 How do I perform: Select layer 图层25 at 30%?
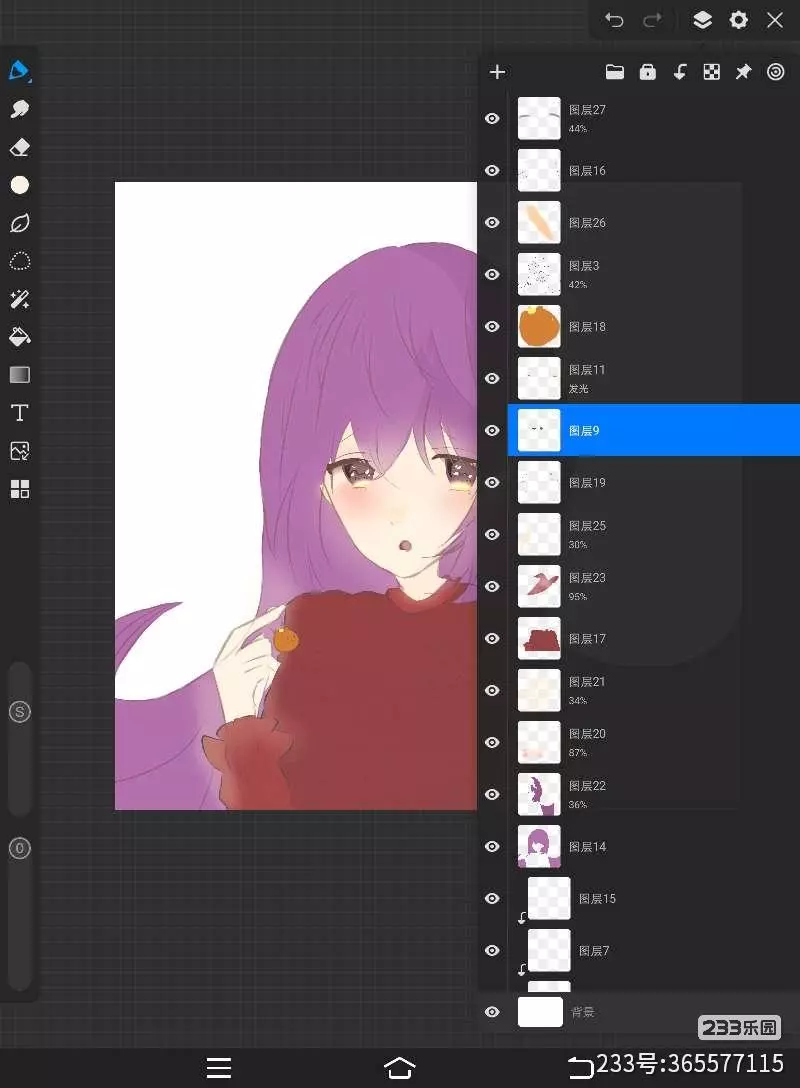653,534
